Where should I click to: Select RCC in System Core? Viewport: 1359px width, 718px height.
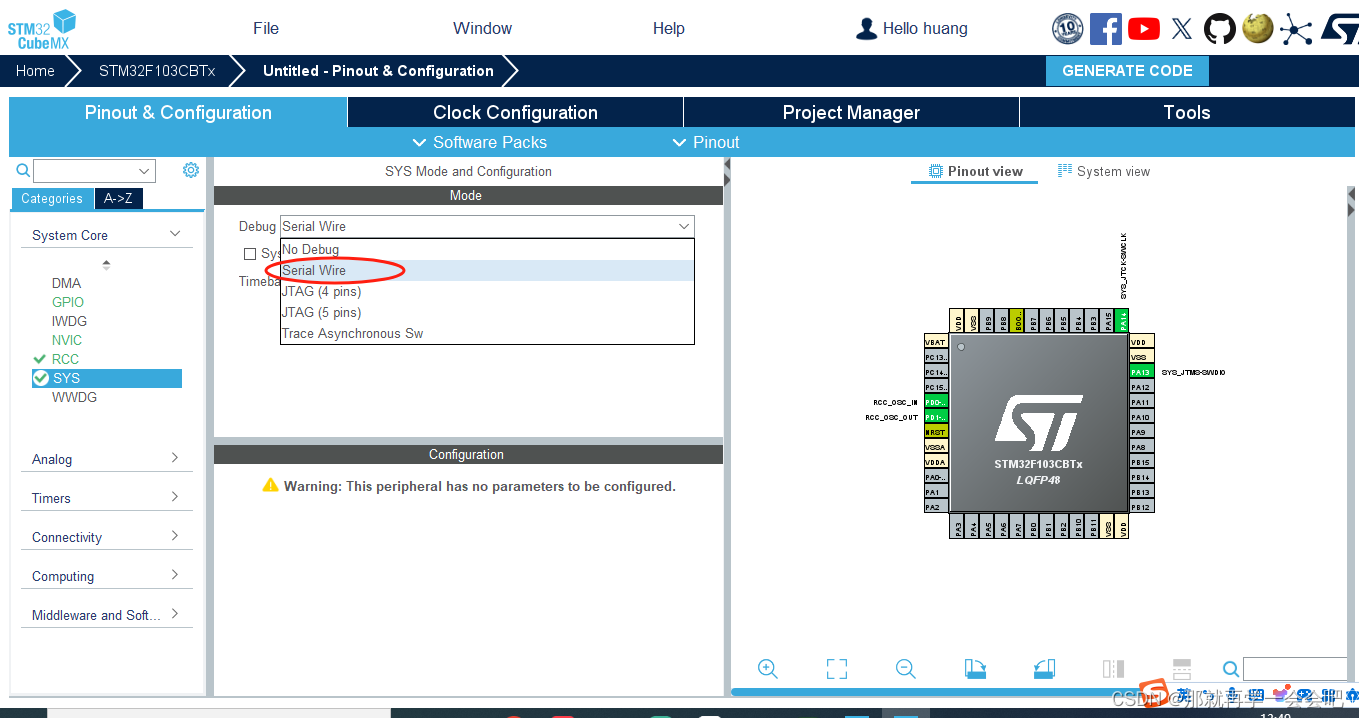[65, 359]
